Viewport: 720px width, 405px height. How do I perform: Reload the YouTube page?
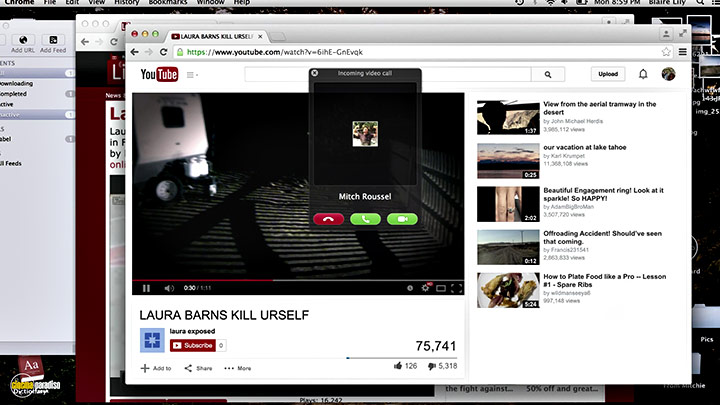click(163, 52)
